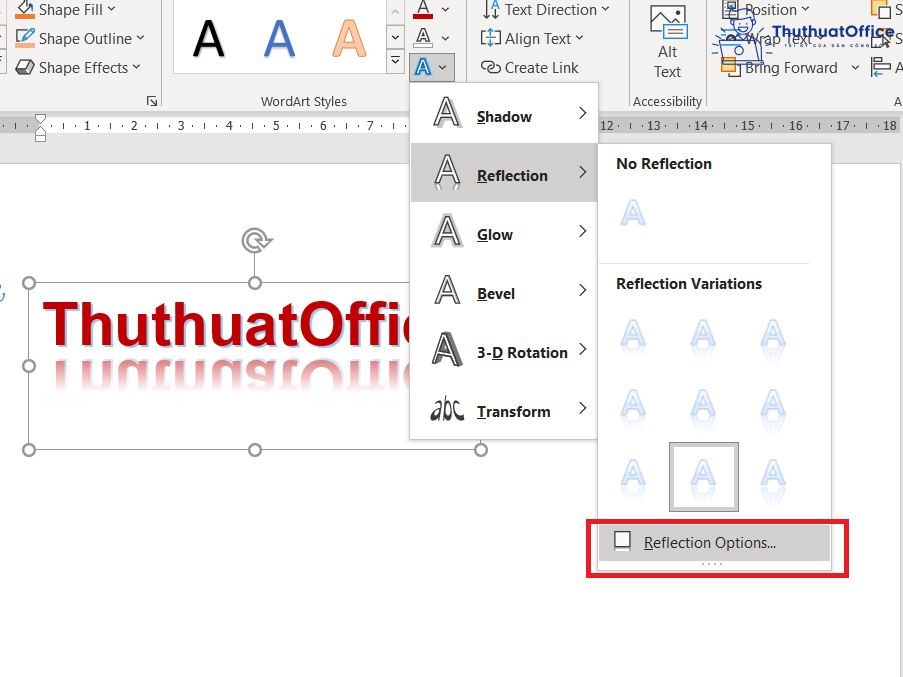The height and width of the screenshot is (677, 903).
Task: Select the No Reflection preset
Action: pos(633,214)
